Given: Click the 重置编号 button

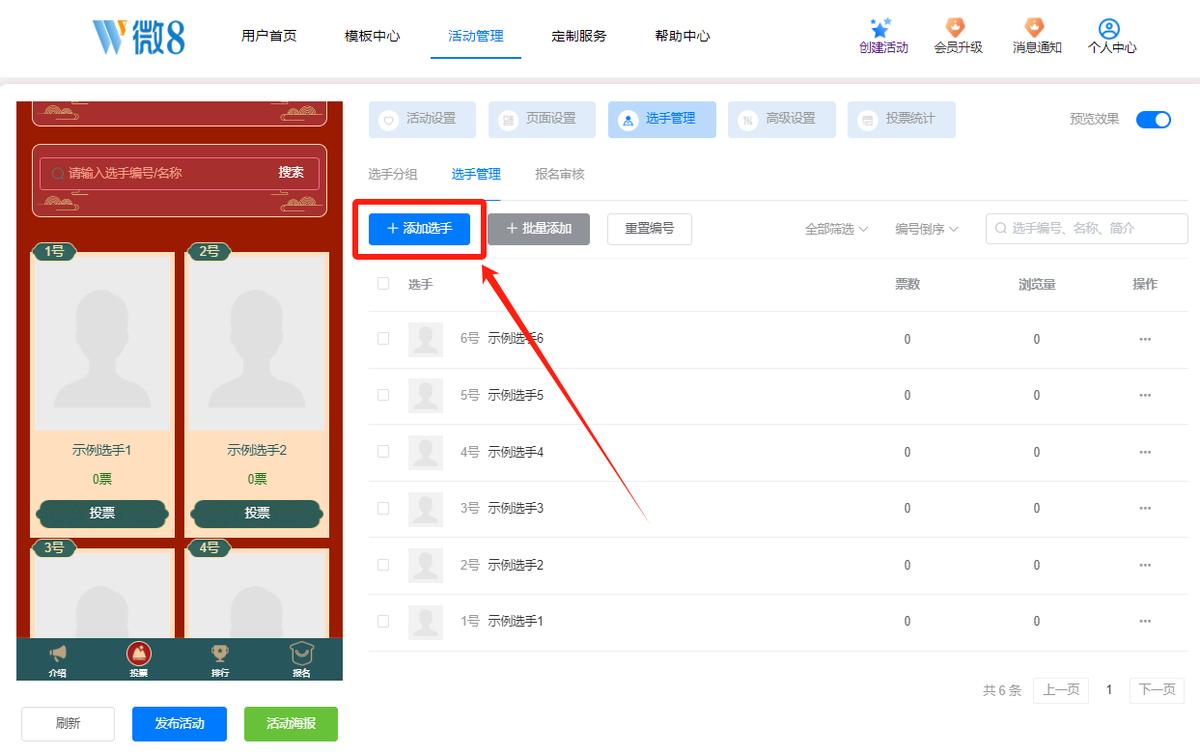Looking at the screenshot, I should point(650,229).
